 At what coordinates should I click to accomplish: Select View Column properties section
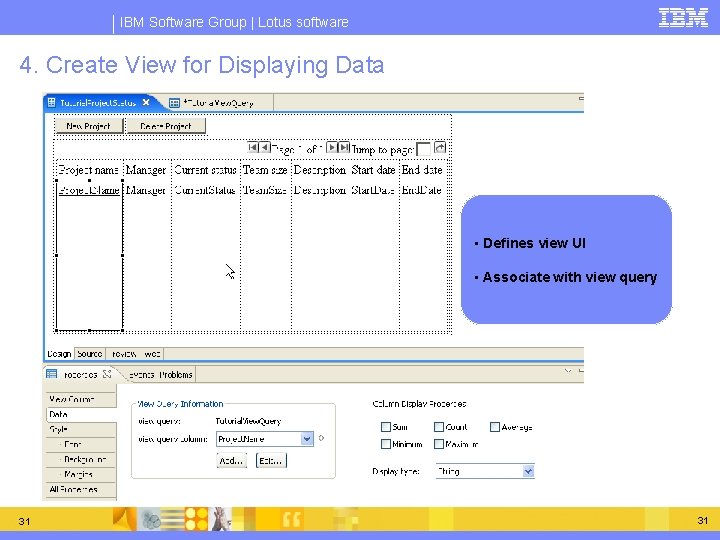point(81,399)
